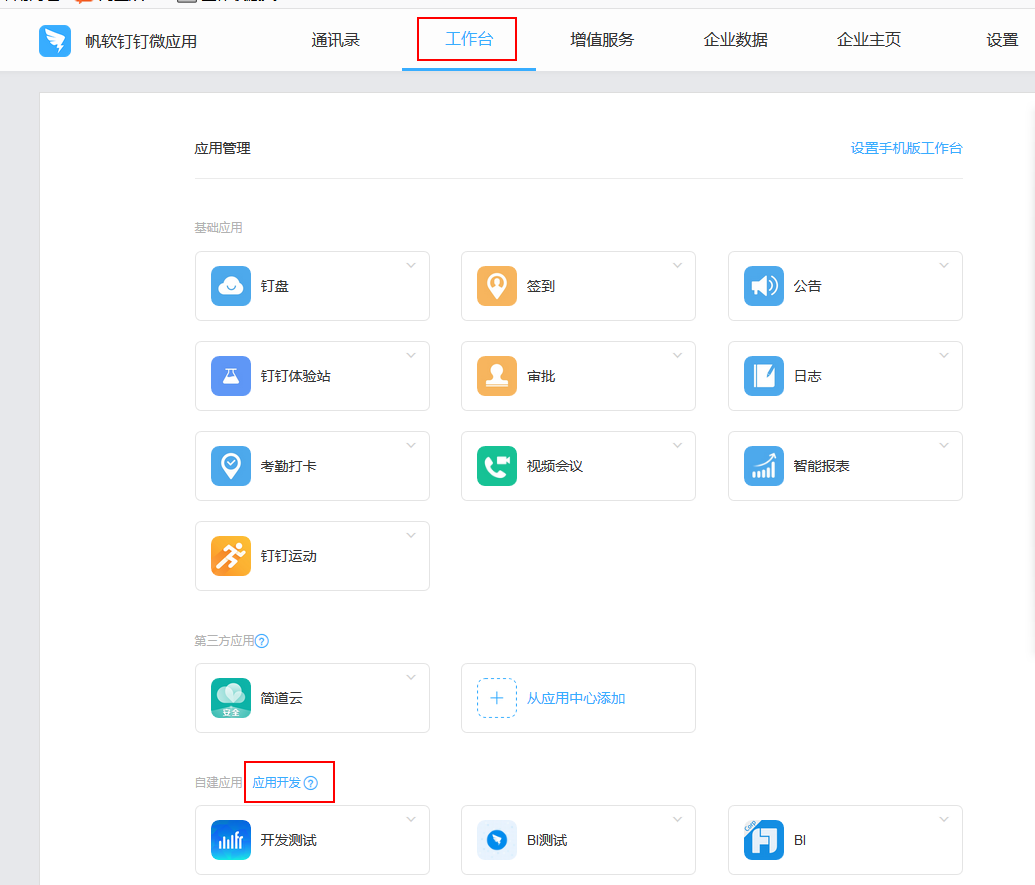Click the 帆软钉钉微应用 title text

coord(141,42)
